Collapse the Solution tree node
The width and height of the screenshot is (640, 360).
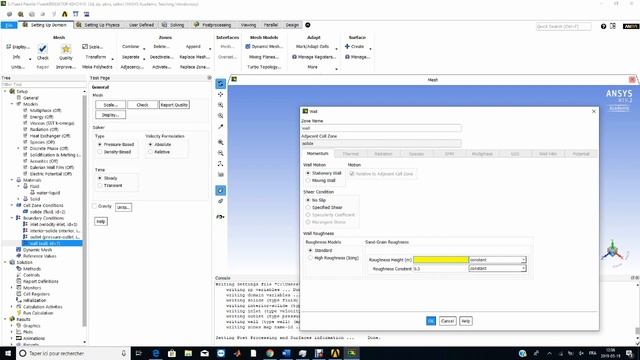5,262
